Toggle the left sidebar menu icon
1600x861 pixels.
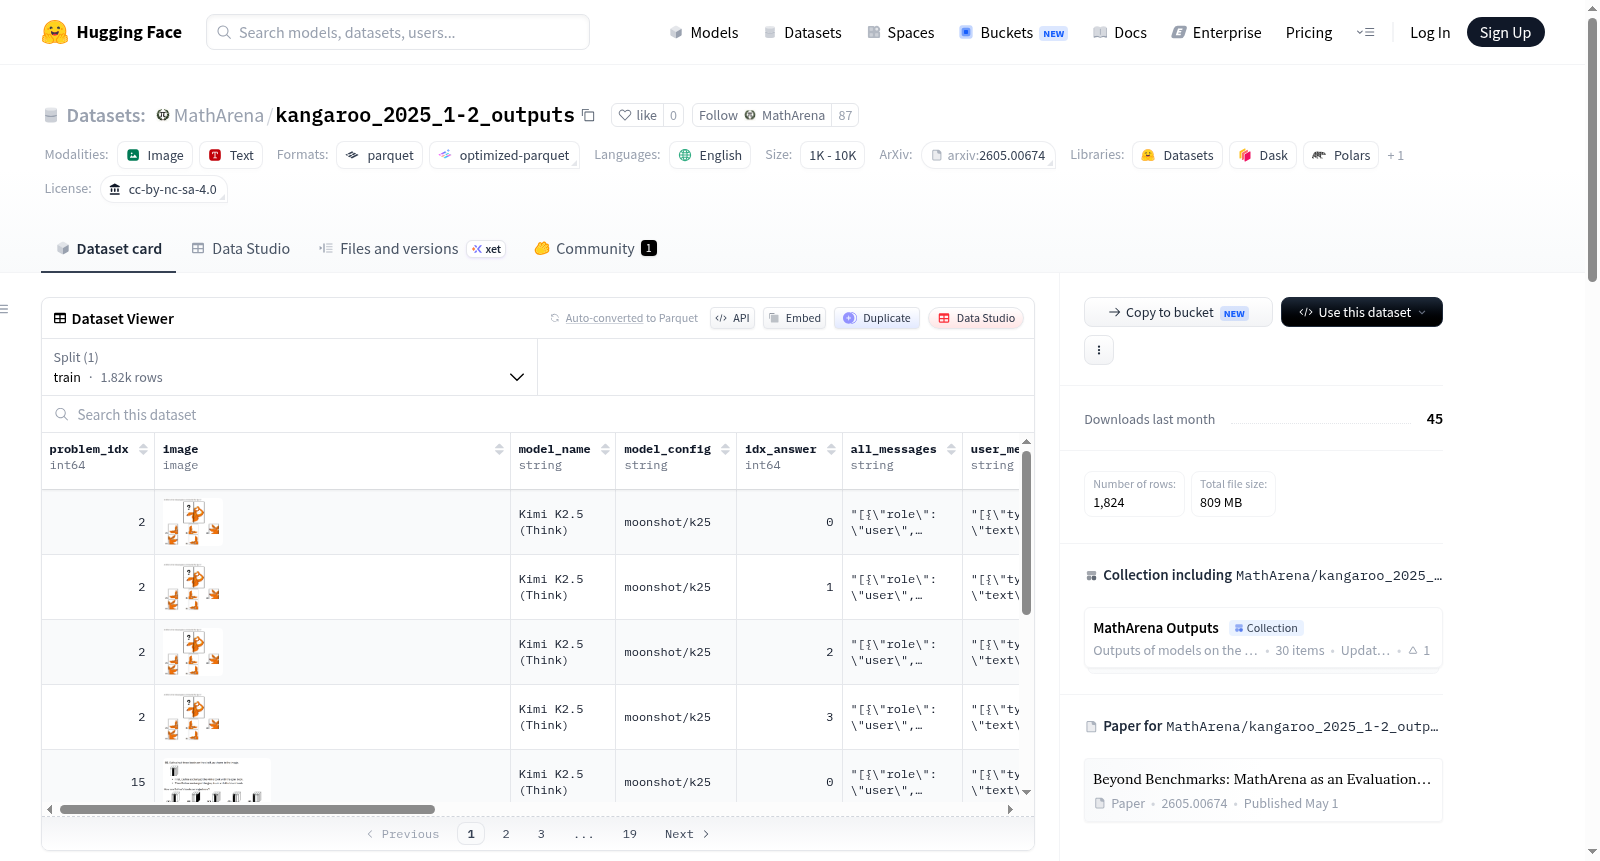click(x=4, y=309)
